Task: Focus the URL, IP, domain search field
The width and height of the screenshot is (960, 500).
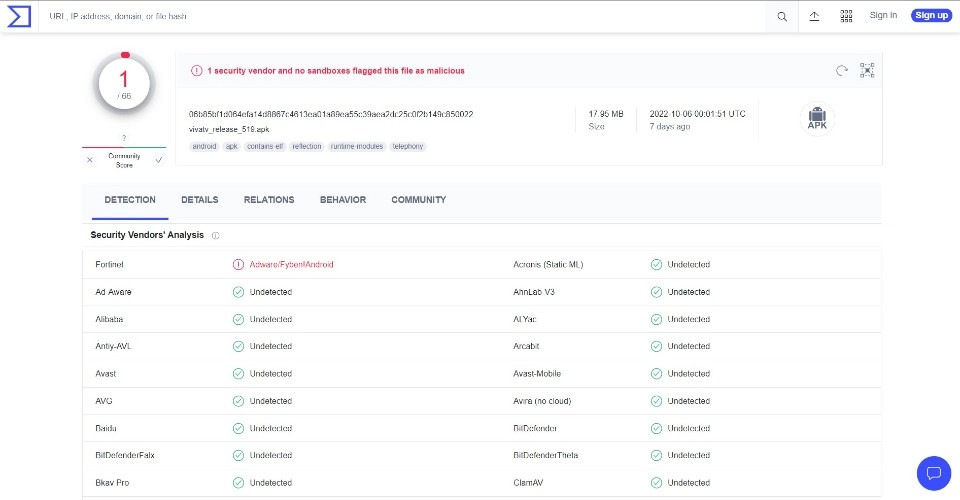Action: 404,17
